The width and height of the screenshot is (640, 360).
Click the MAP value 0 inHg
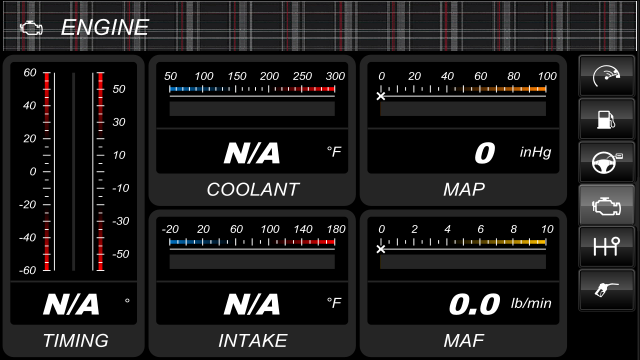(x=485, y=153)
